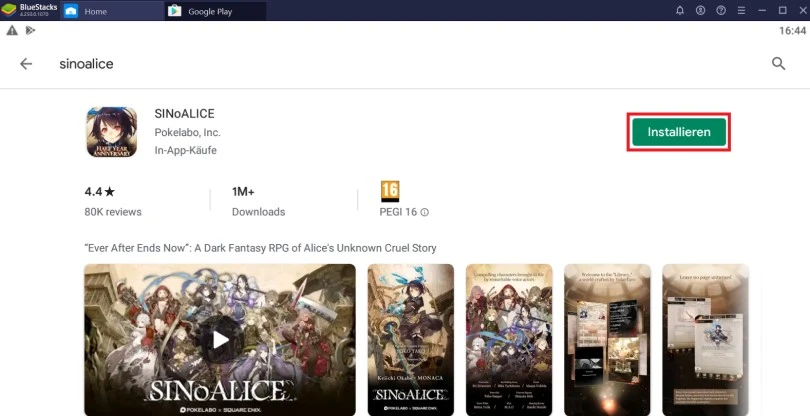Viewport: 810px width, 416px height.
Task: Open the Welcome to the Library screenshot
Action: 607,340
